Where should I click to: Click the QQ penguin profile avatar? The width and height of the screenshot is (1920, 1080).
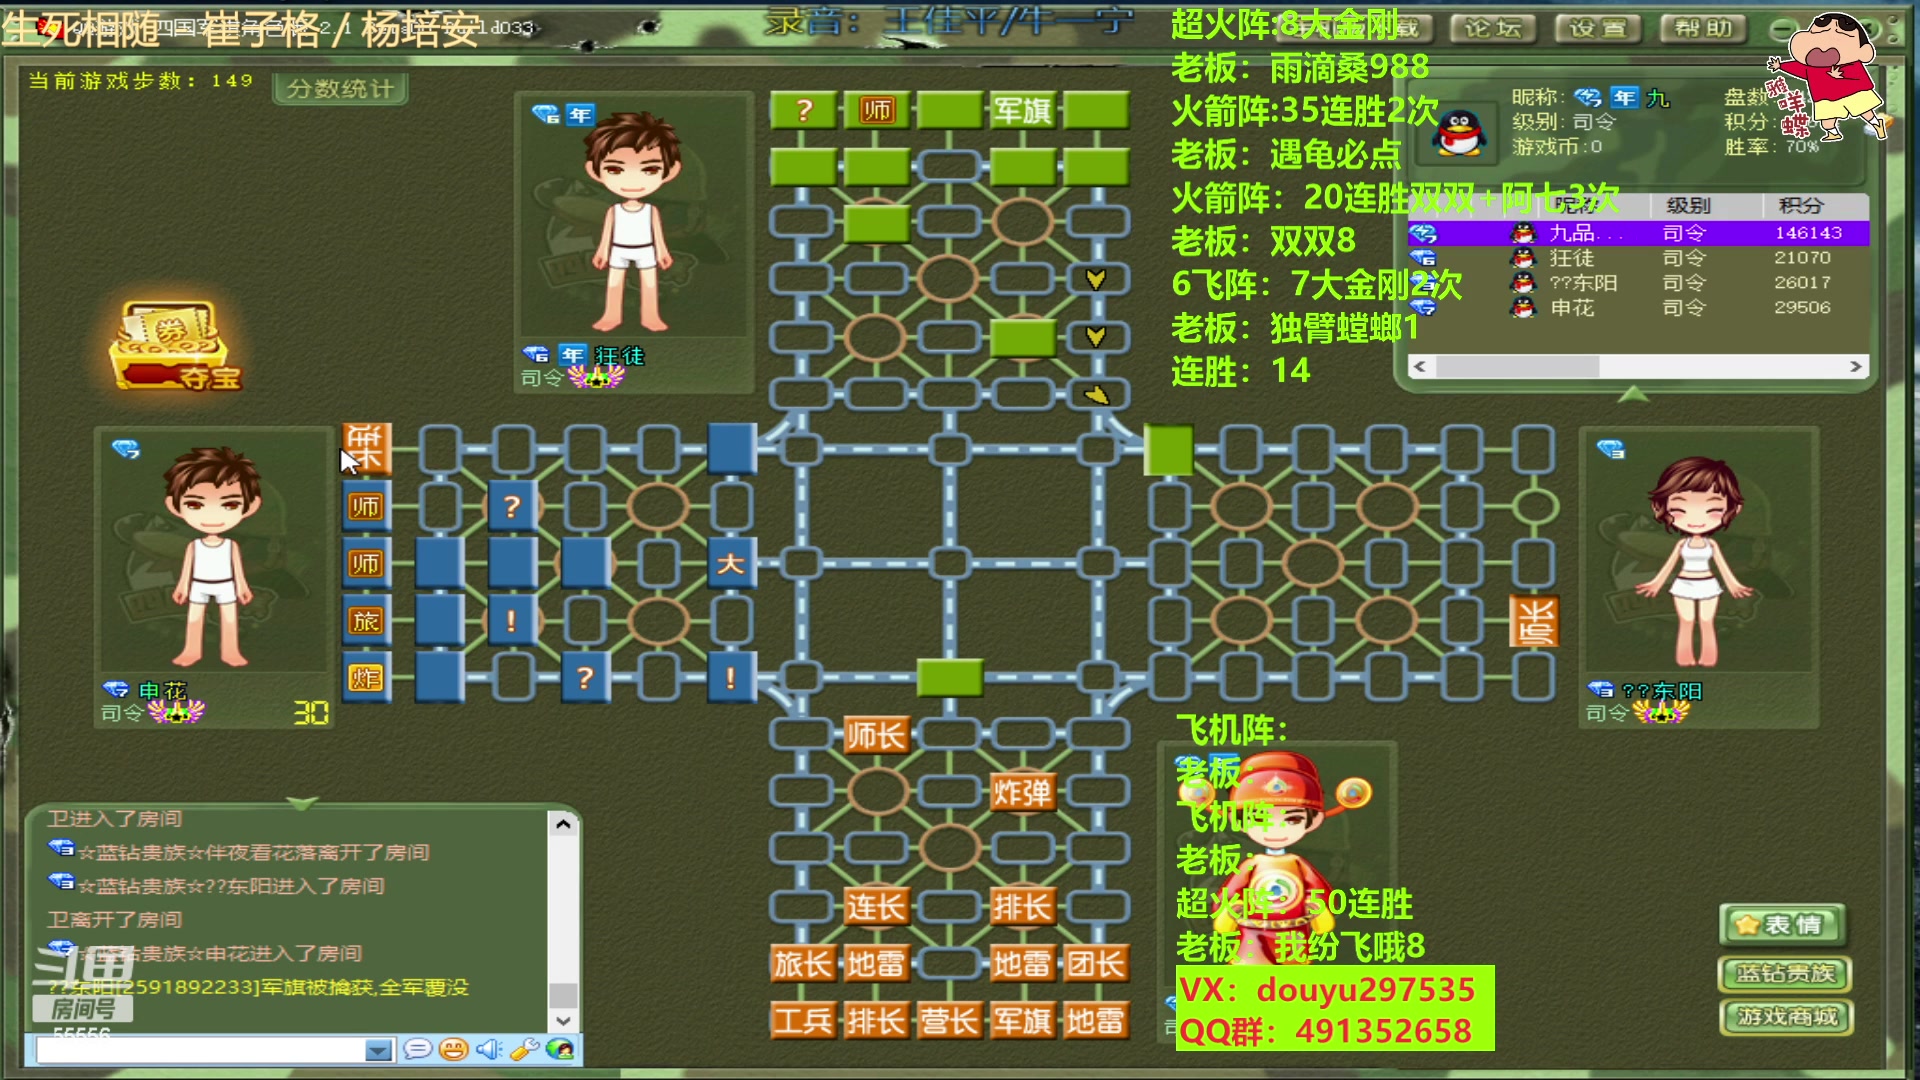pos(1460,133)
